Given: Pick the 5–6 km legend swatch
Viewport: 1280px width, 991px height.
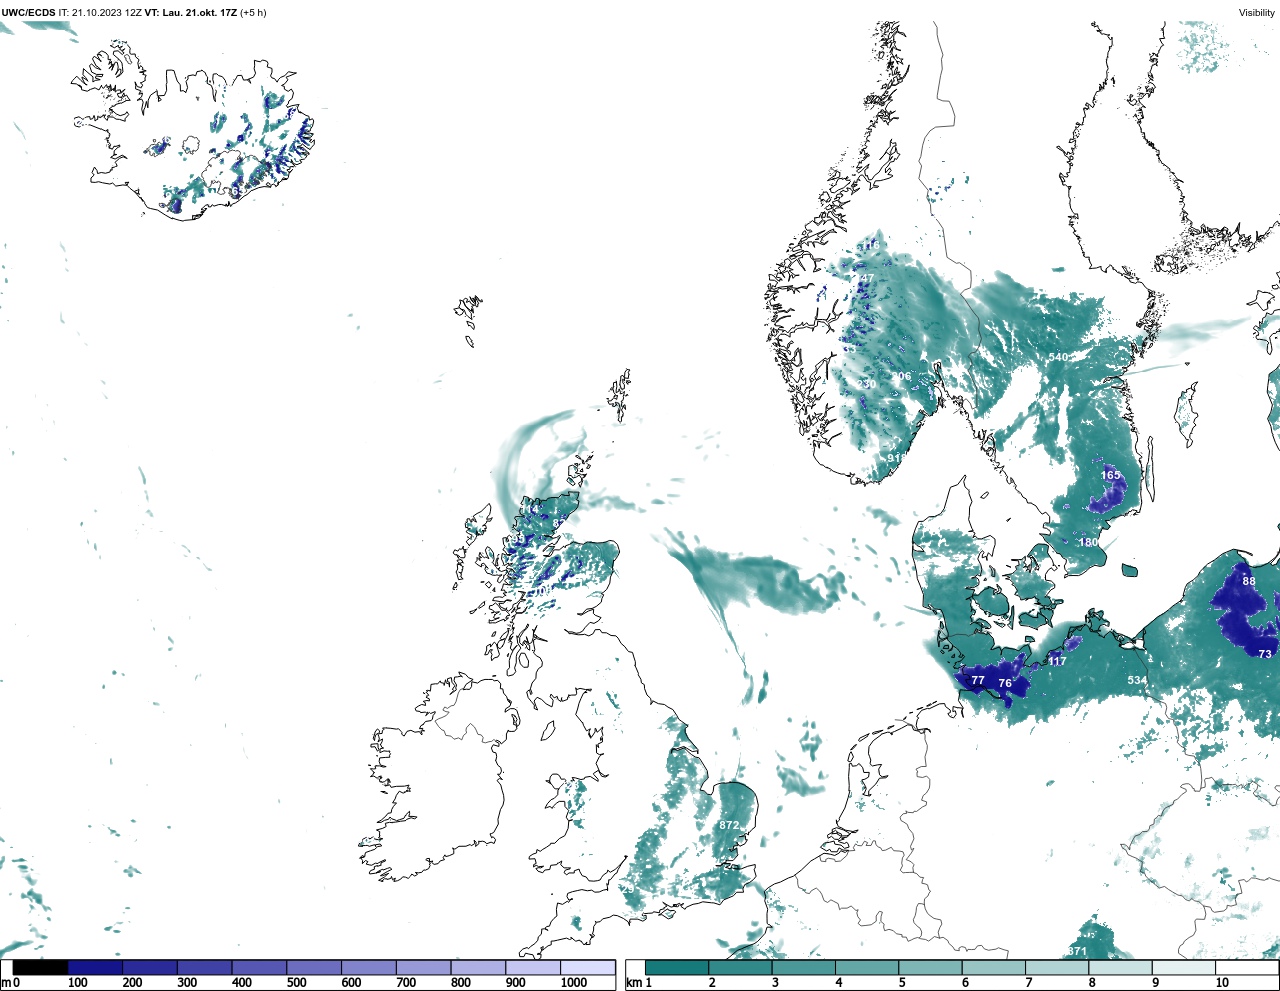Looking at the screenshot, I should (930, 968).
